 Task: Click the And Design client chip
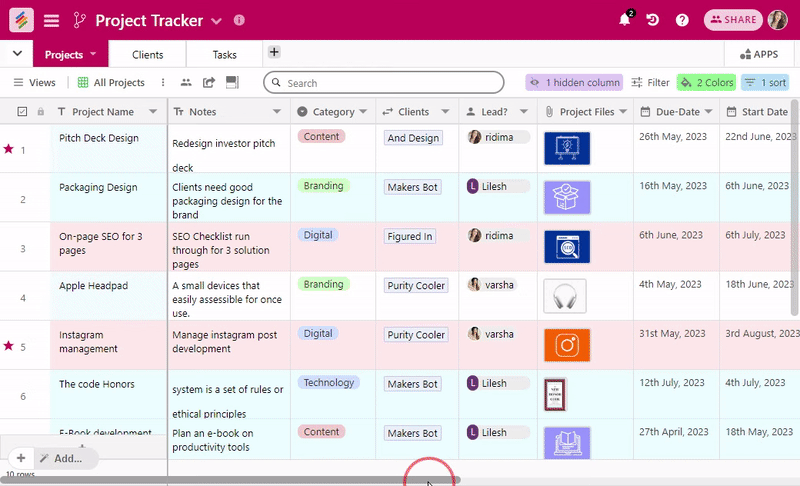click(413, 138)
